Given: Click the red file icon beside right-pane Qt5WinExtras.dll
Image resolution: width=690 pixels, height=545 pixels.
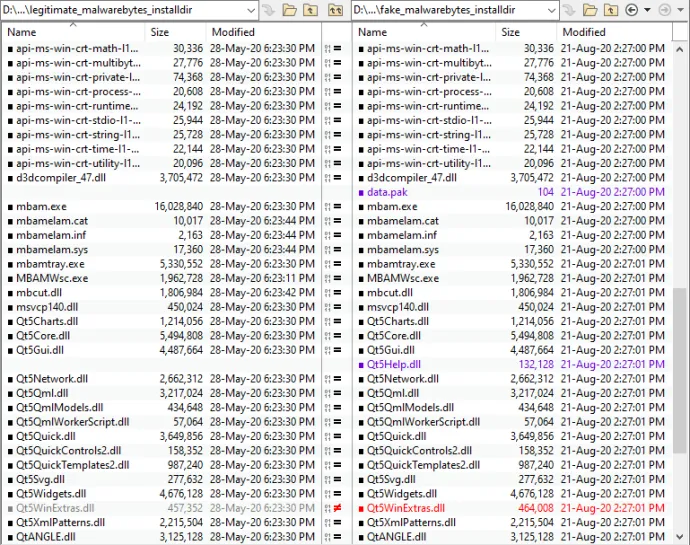Looking at the screenshot, I should pyautogui.click(x=361, y=508).
